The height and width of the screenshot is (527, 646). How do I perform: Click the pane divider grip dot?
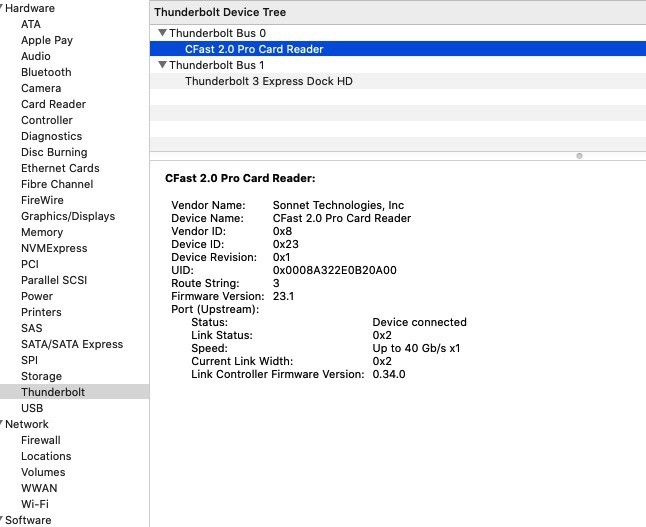[x=579, y=156]
